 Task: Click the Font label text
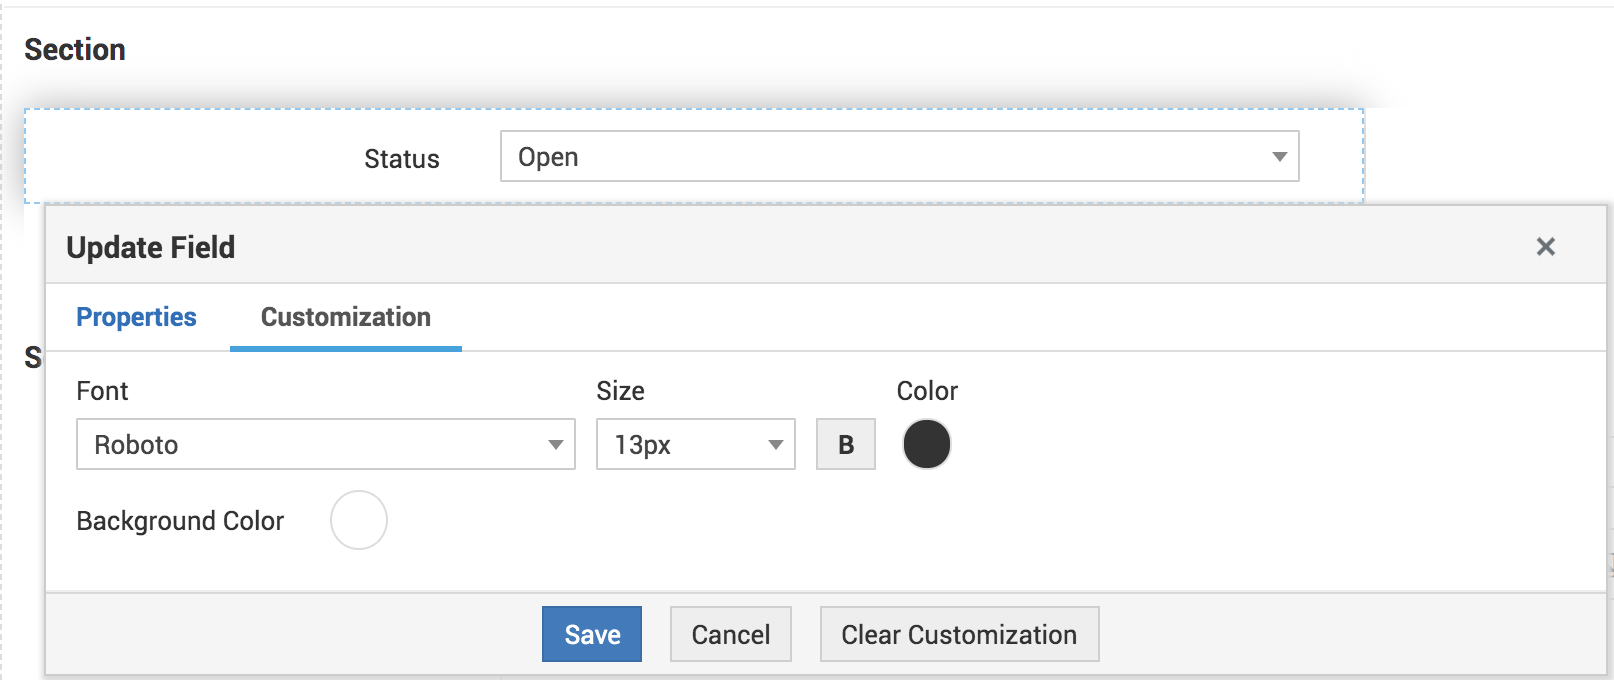tap(102, 391)
